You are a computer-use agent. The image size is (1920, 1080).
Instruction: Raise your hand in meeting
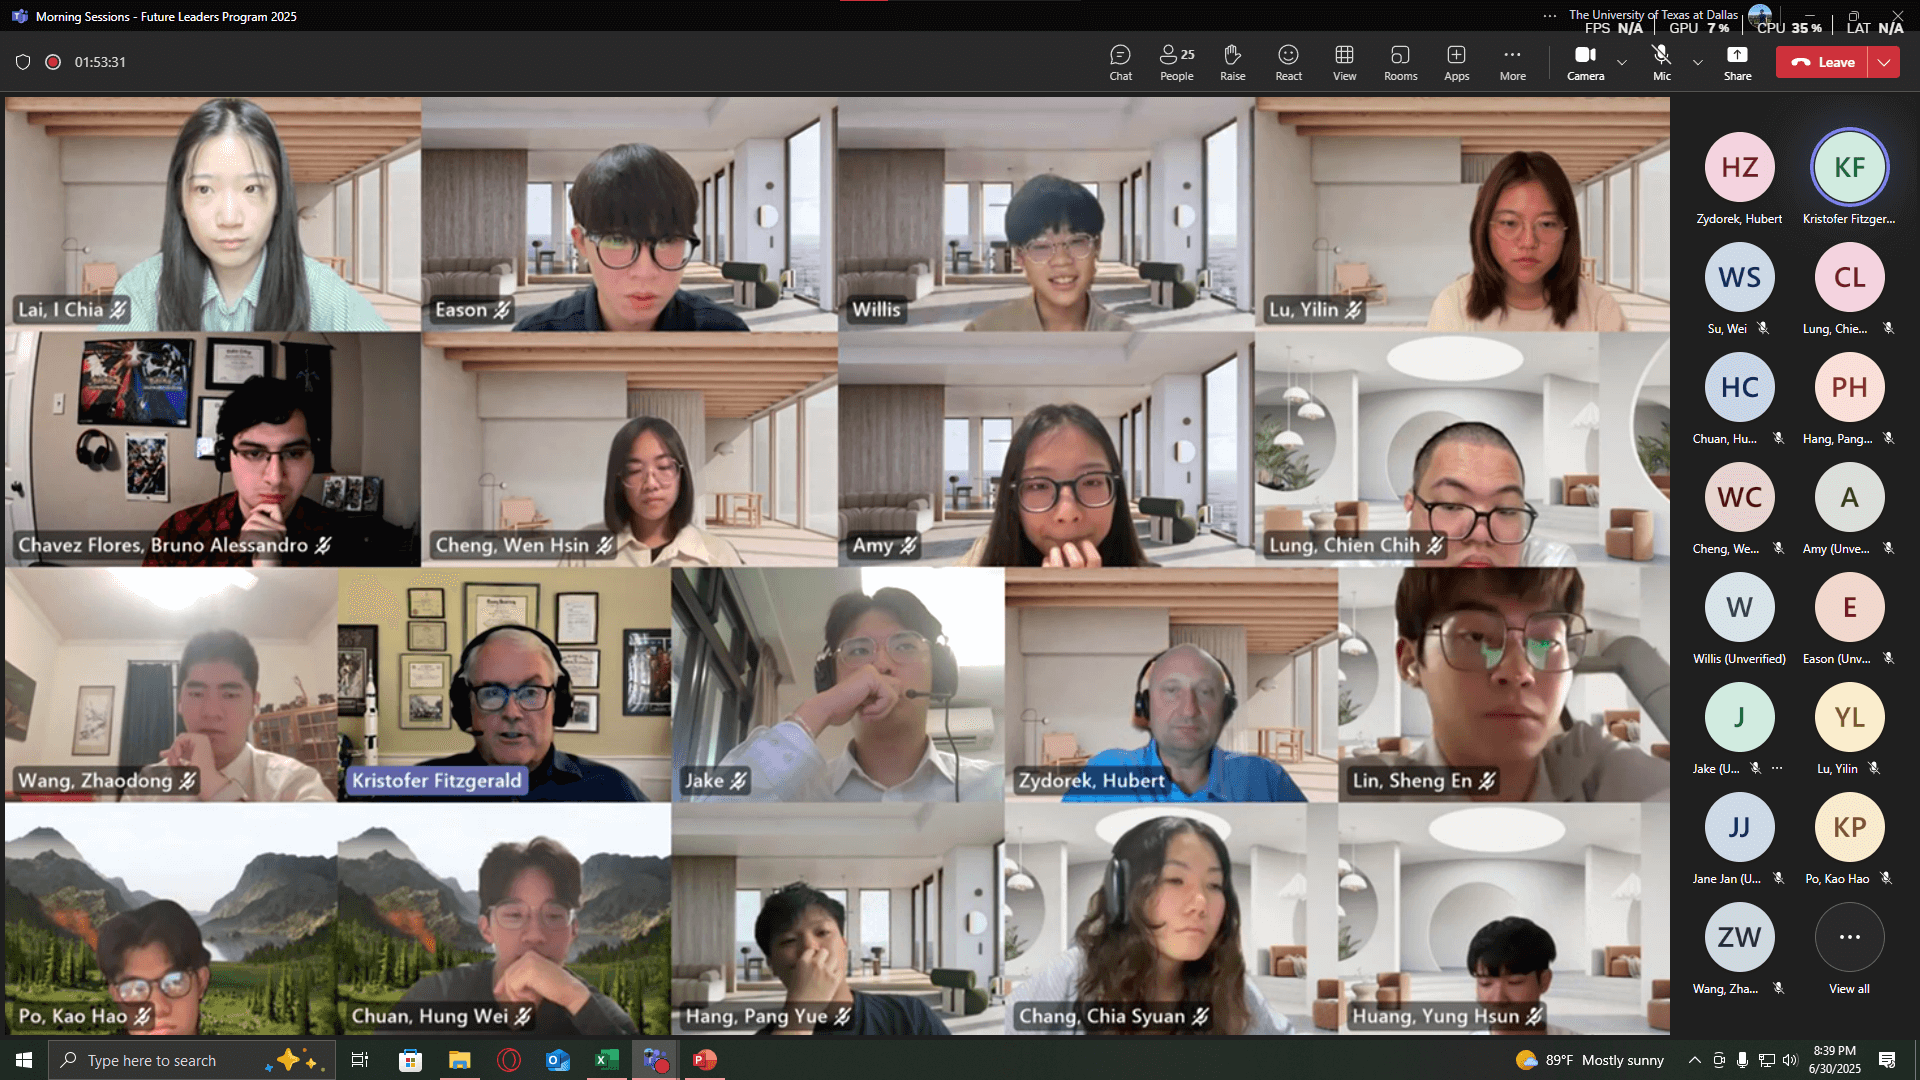click(x=1232, y=62)
